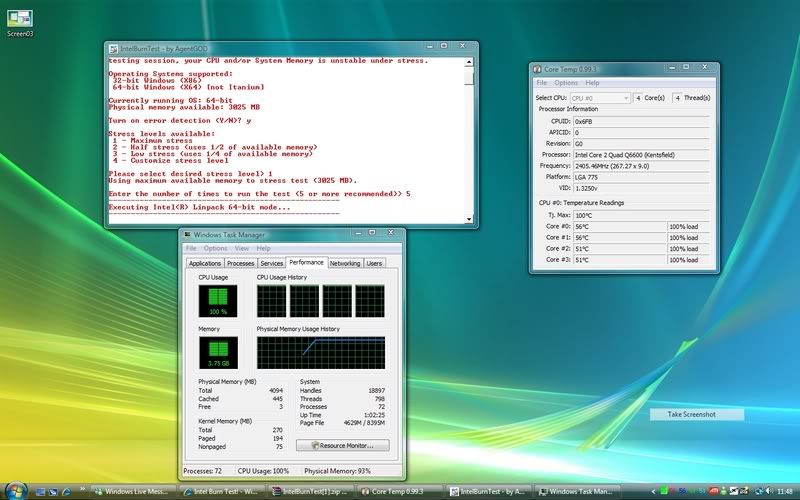Open the Select CPU dropdown
The height and width of the screenshot is (500, 800).
(600, 98)
